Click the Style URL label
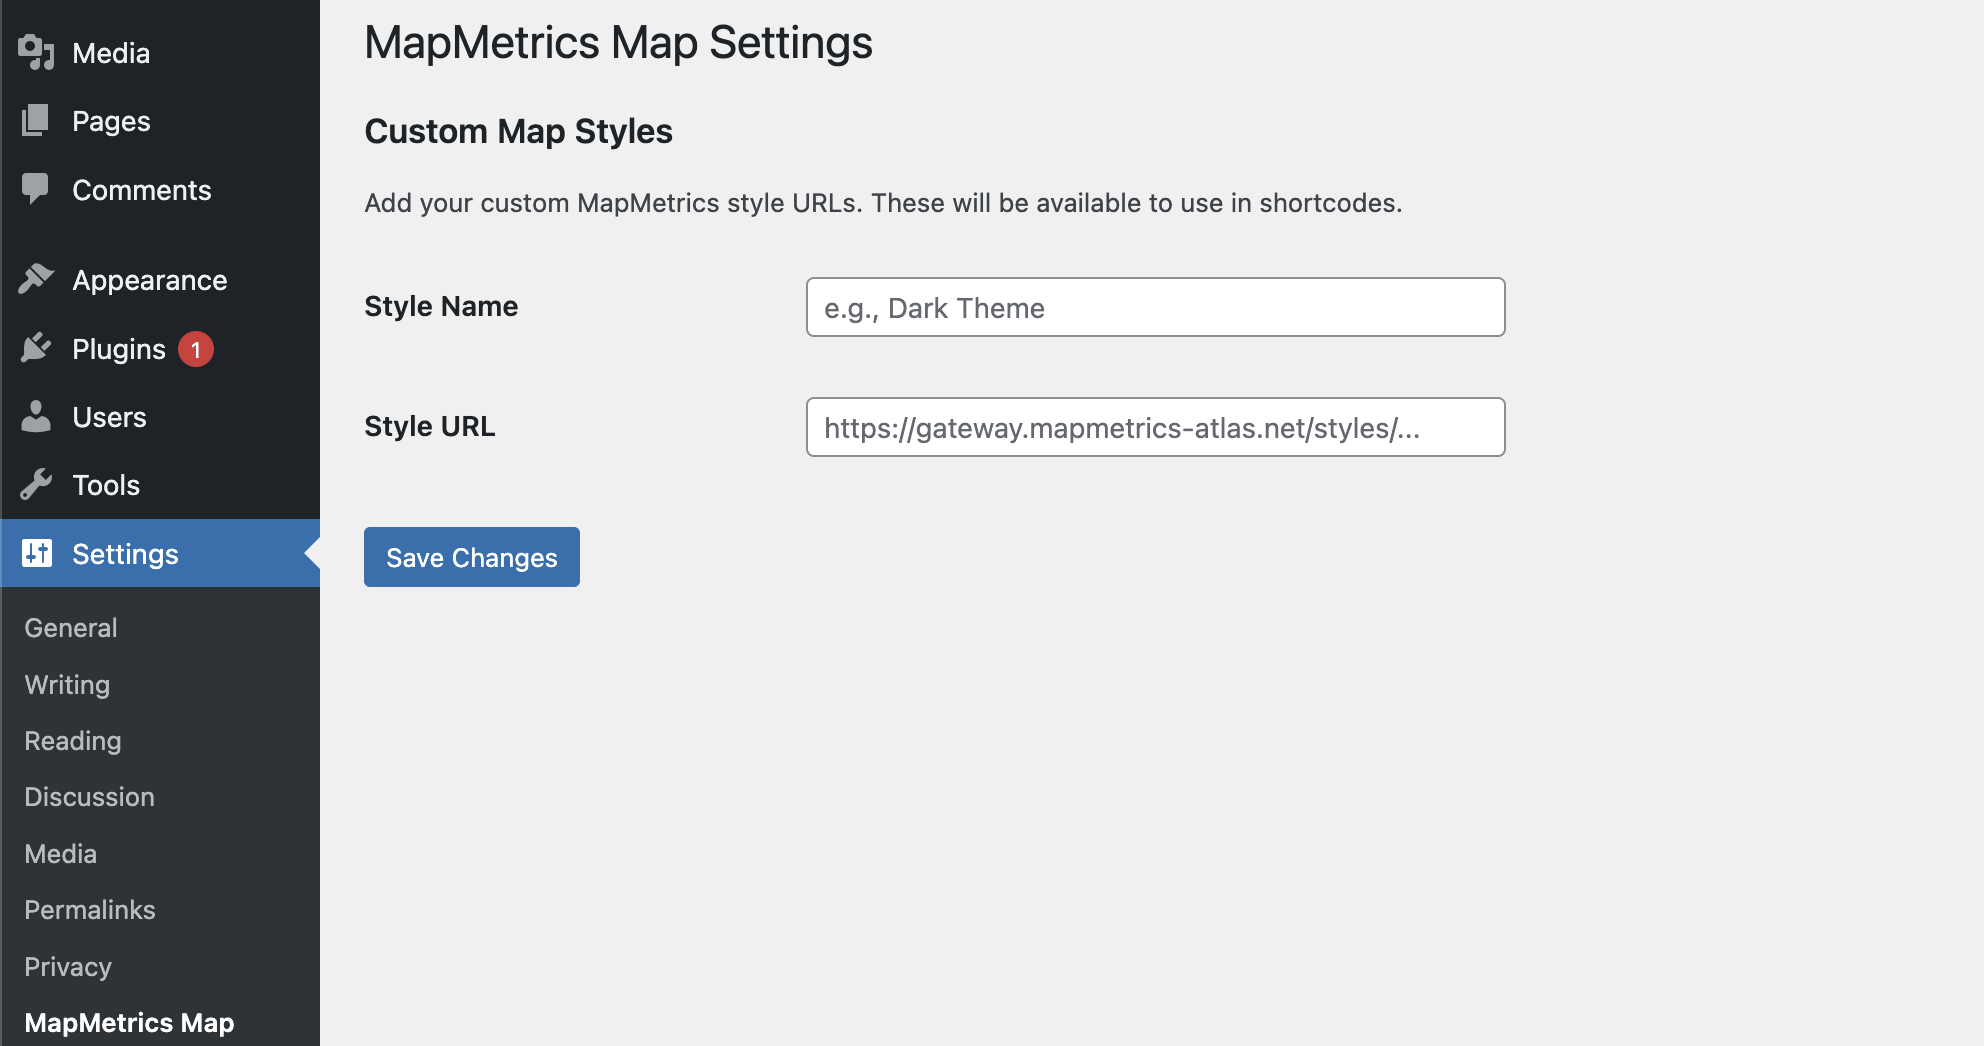1984x1046 pixels. coord(430,426)
